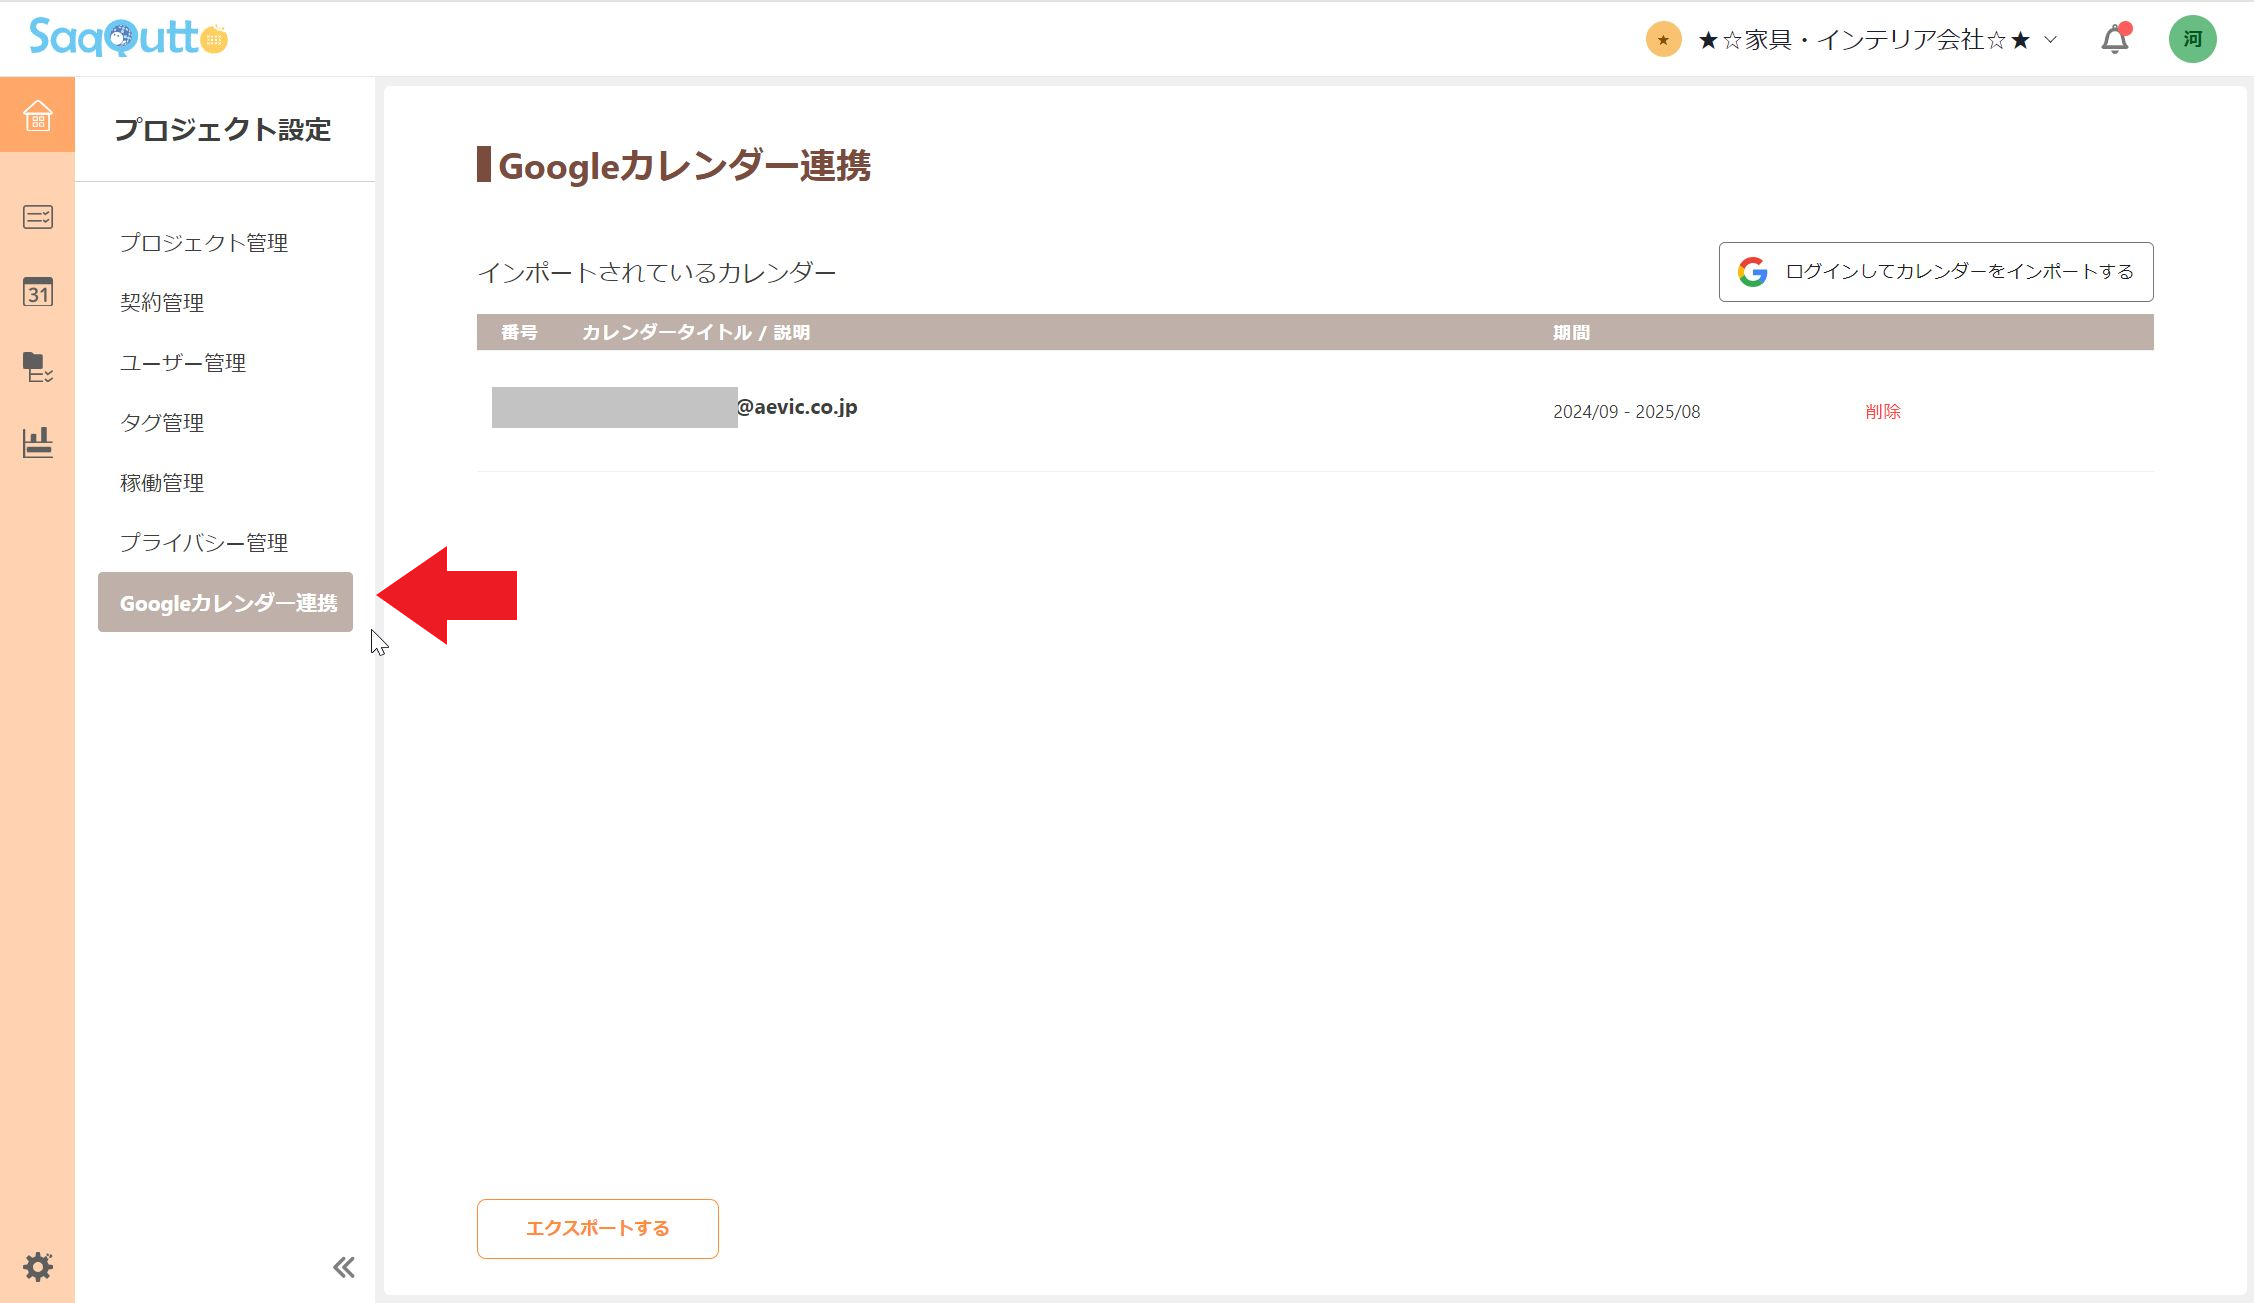This screenshot has width=2254, height=1303.
Task: Open the 契約管理 settings section
Action: click(x=163, y=302)
